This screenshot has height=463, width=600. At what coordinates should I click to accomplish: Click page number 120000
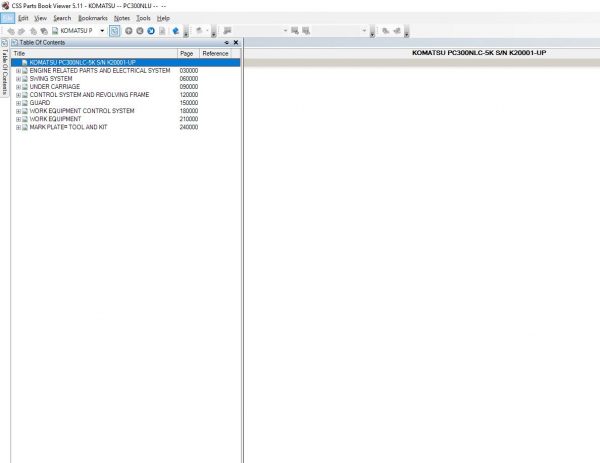(189, 95)
